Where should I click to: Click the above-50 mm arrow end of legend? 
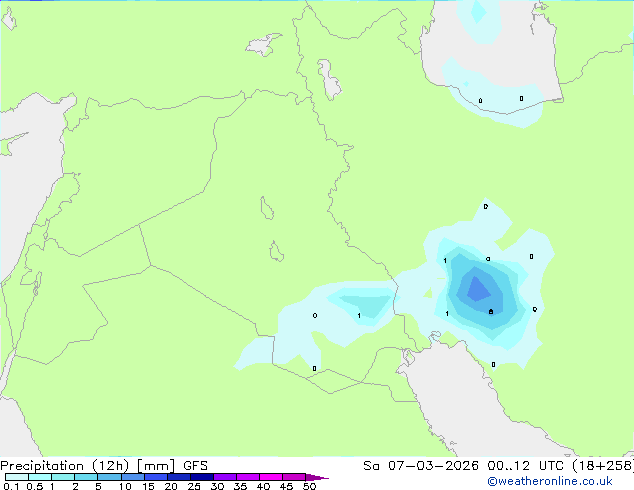(x=317, y=478)
